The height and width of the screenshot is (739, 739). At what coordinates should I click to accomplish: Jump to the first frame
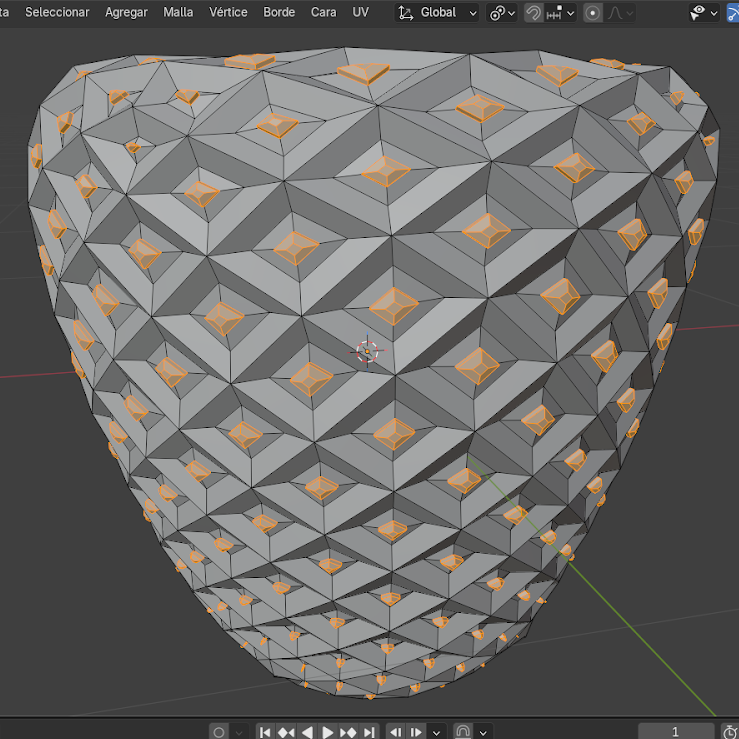(x=266, y=732)
